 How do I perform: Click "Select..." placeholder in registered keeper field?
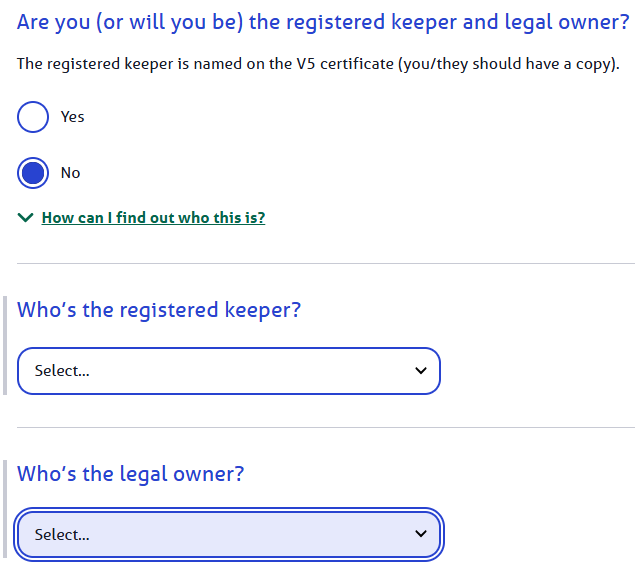coord(62,371)
